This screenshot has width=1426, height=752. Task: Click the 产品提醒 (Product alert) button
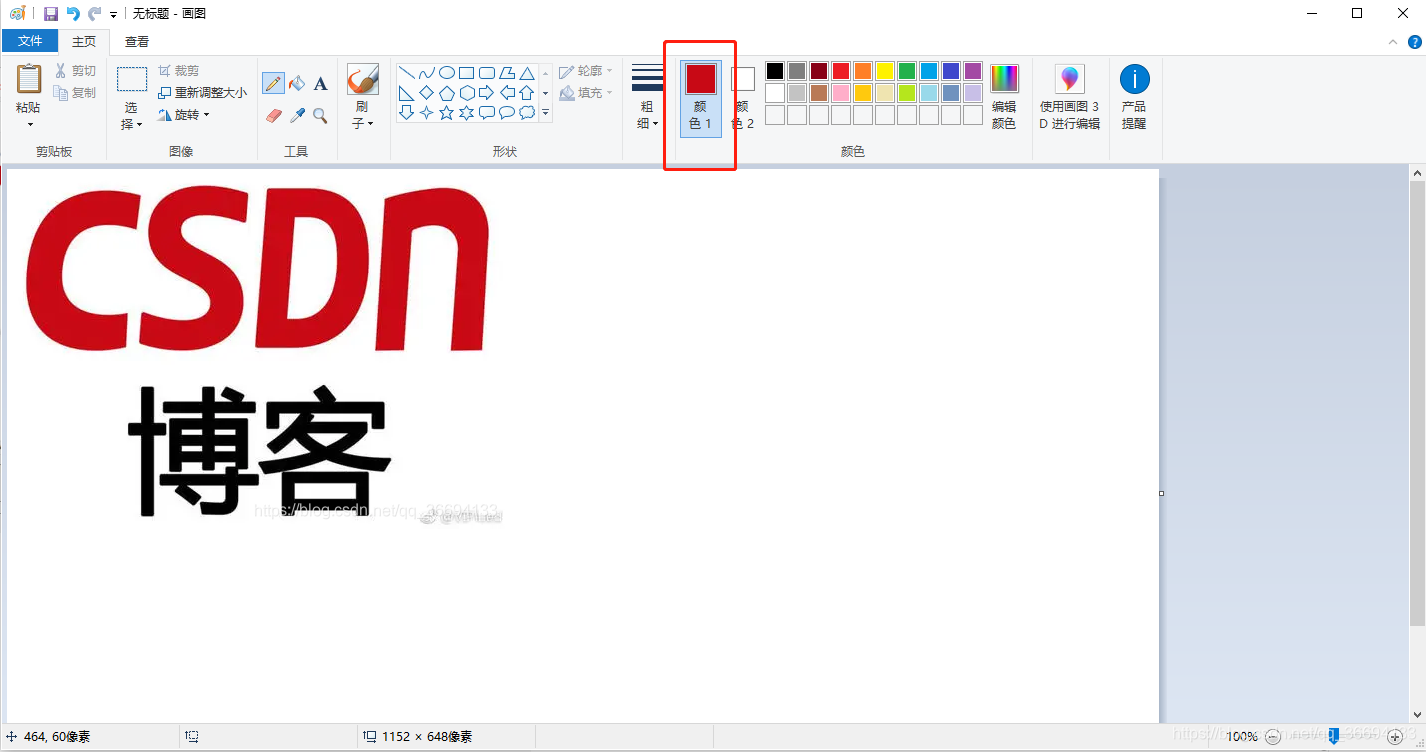tap(1134, 97)
